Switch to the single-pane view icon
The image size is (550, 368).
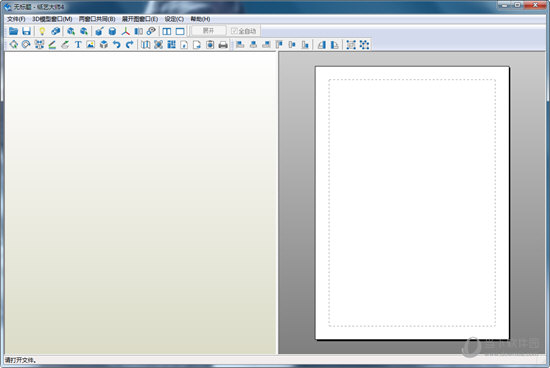click(180, 31)
